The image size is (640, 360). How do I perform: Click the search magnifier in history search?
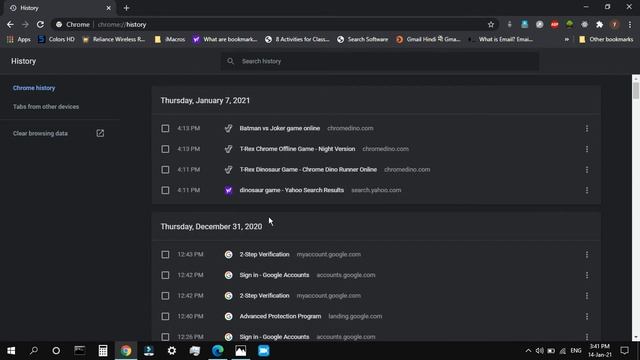[x=230, y=61]
